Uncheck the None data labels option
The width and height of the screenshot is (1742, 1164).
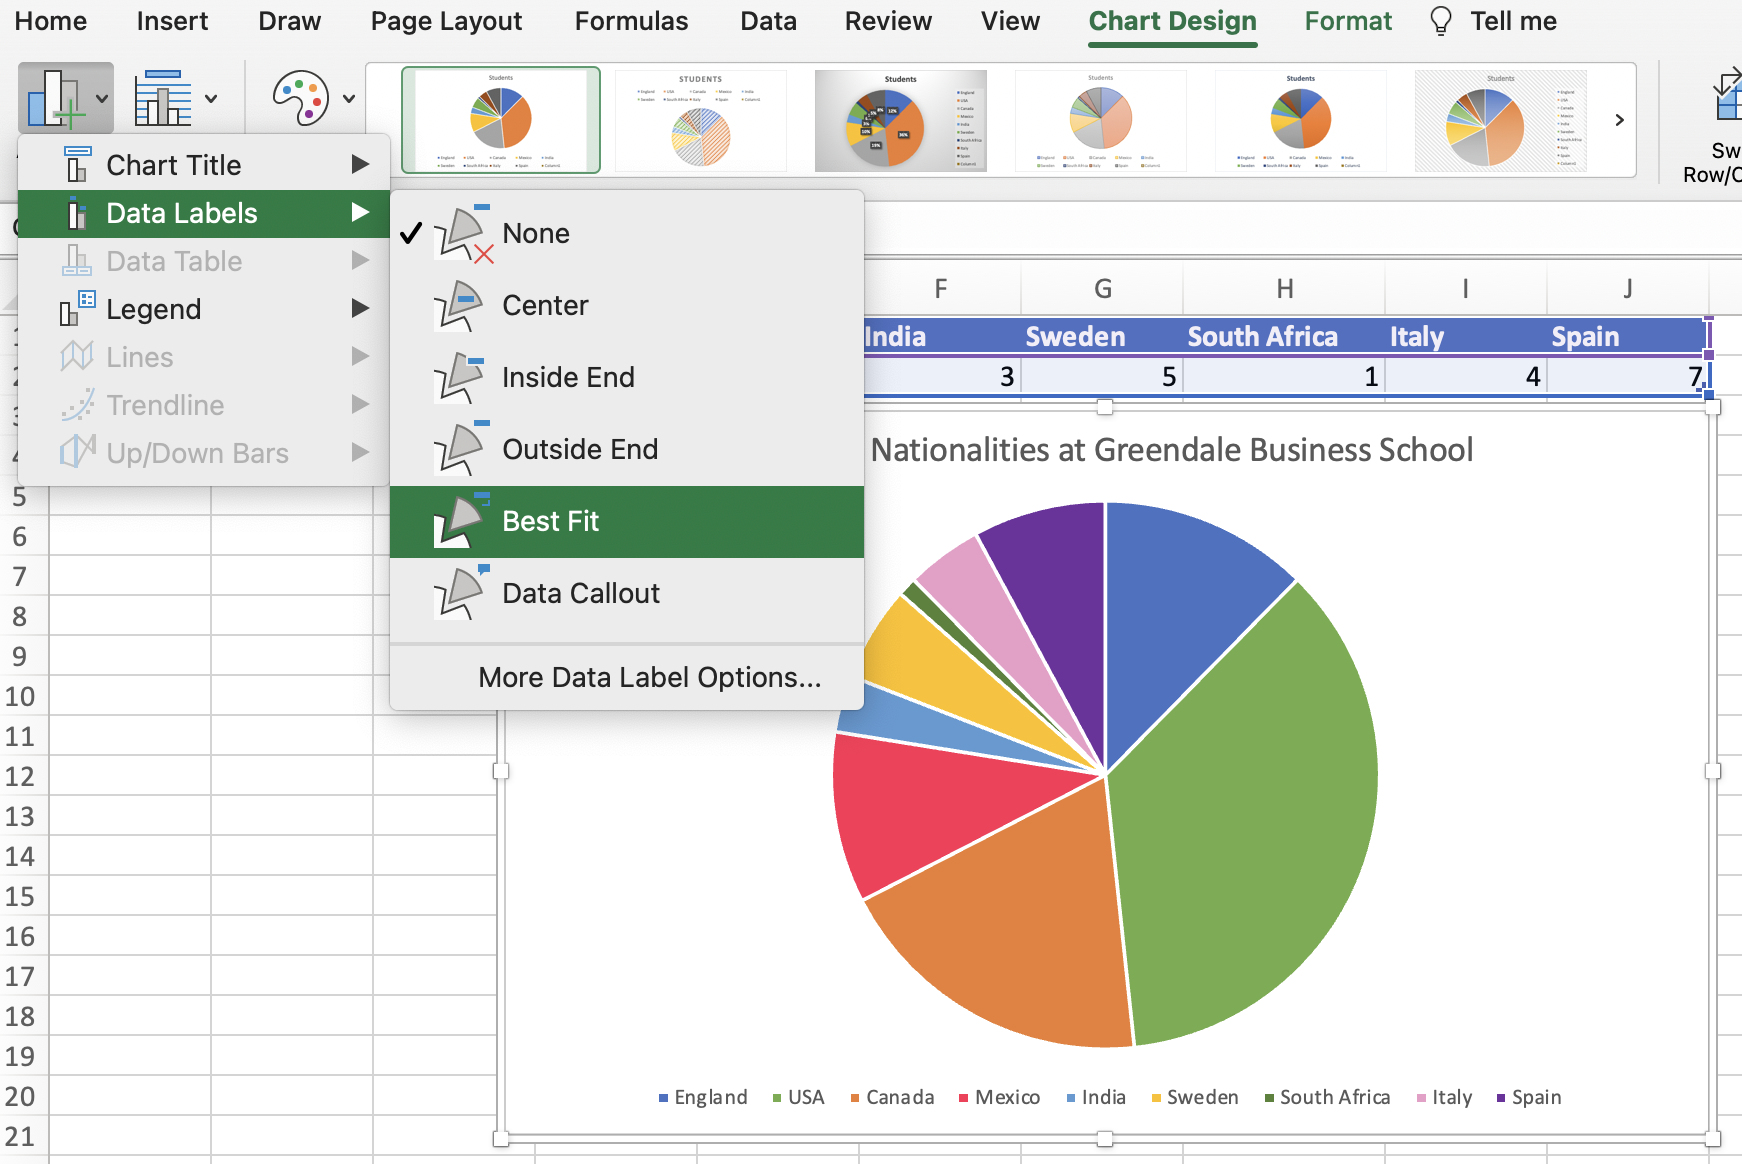[x=536, y=232]
